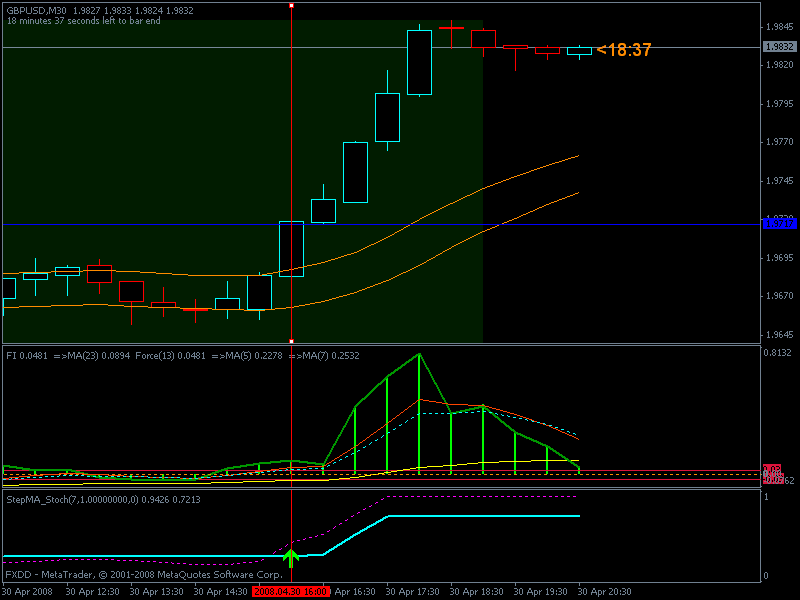The image size is (800, 600).
Task: Click the magenta dashed stochastic line
Action: click(x=482, y=496)
